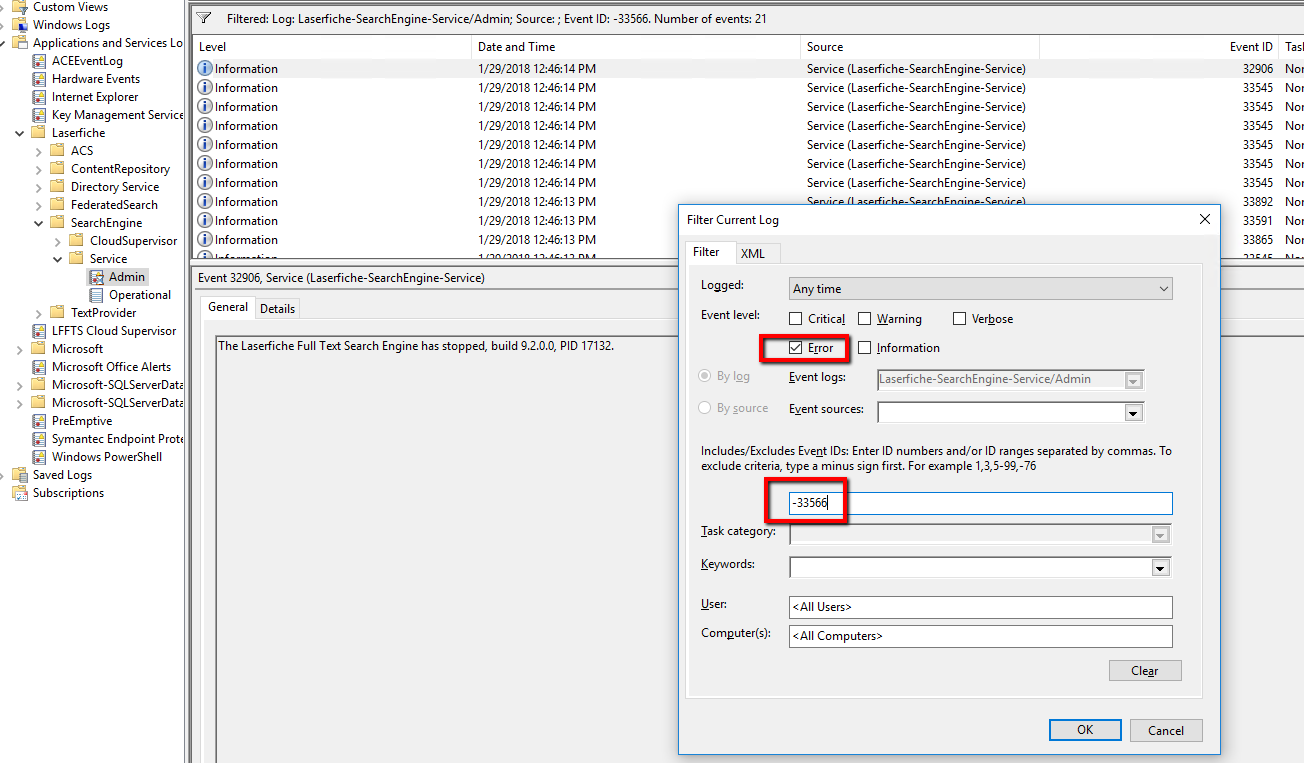Click the User field showing All Users
This screenshot has height=763, width=1304.
point(980,607)
